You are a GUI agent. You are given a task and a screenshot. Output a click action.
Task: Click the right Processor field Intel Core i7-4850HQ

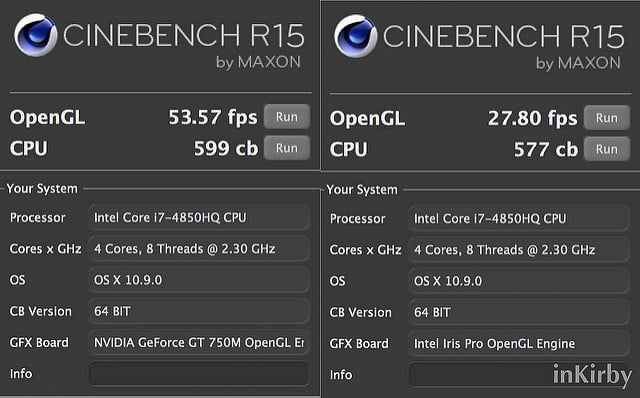pos(519,218)
